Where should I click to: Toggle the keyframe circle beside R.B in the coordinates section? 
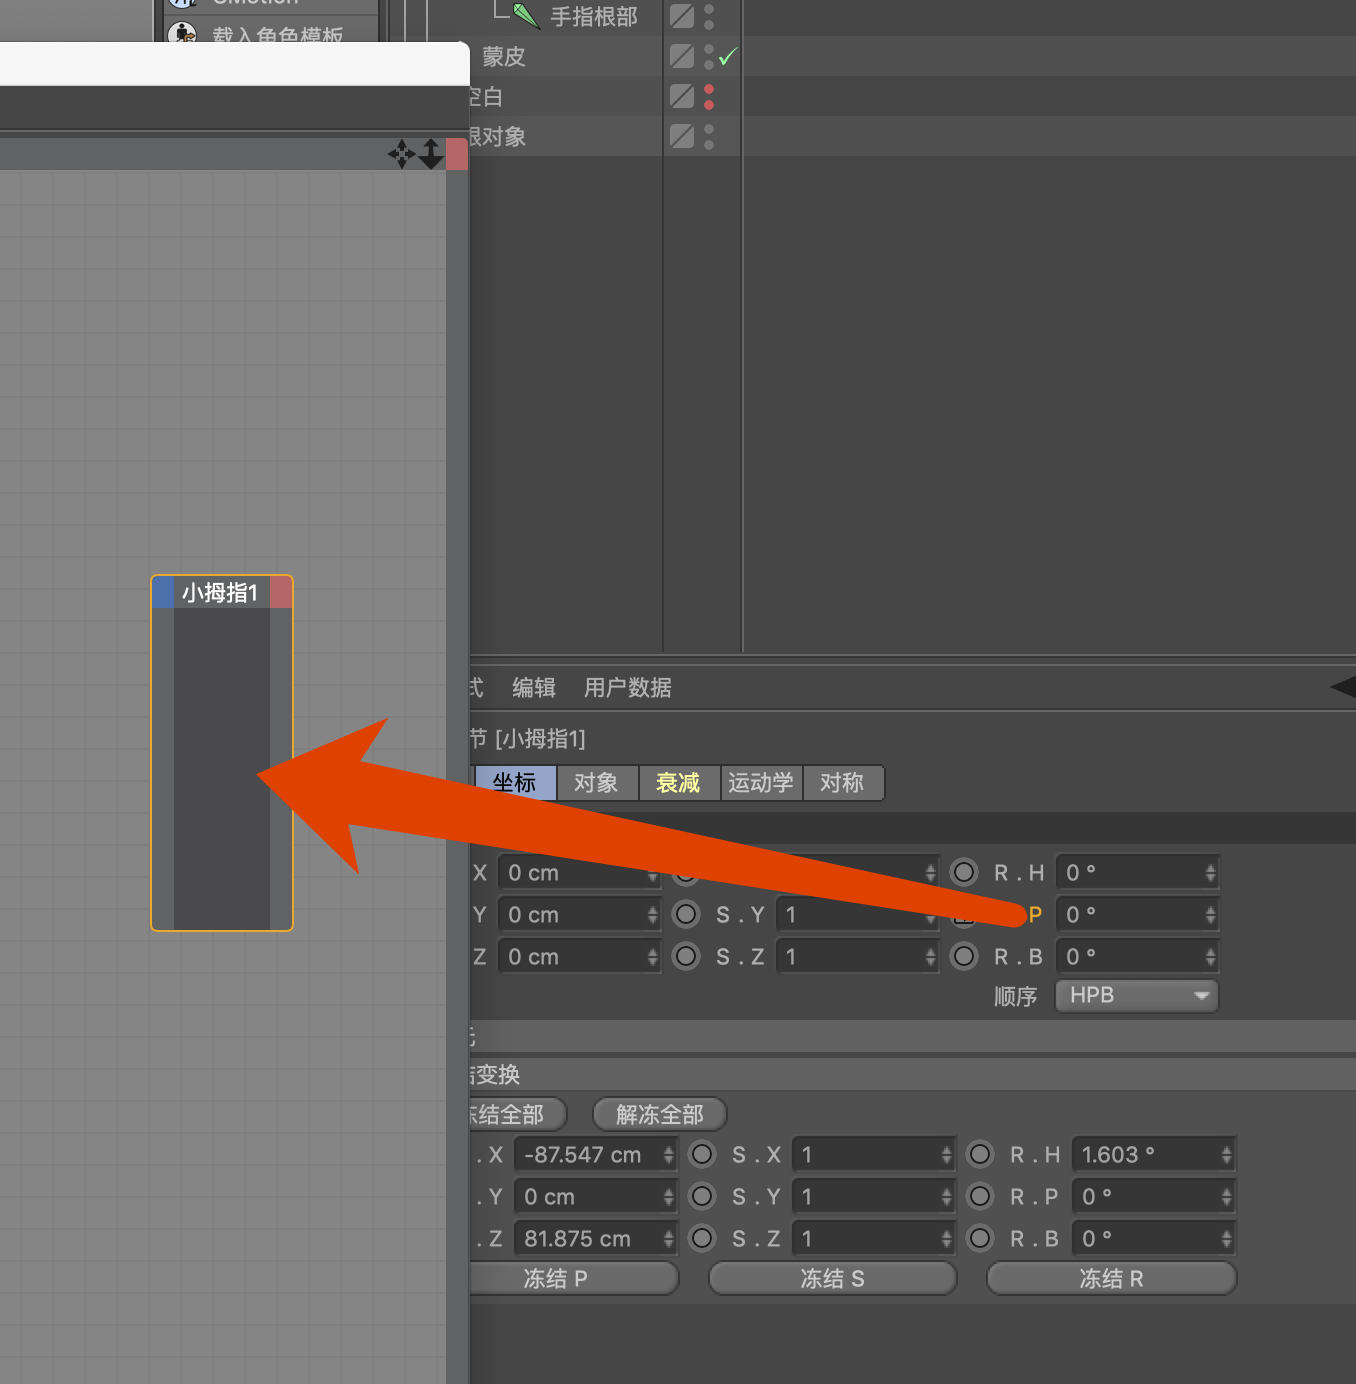964,957
